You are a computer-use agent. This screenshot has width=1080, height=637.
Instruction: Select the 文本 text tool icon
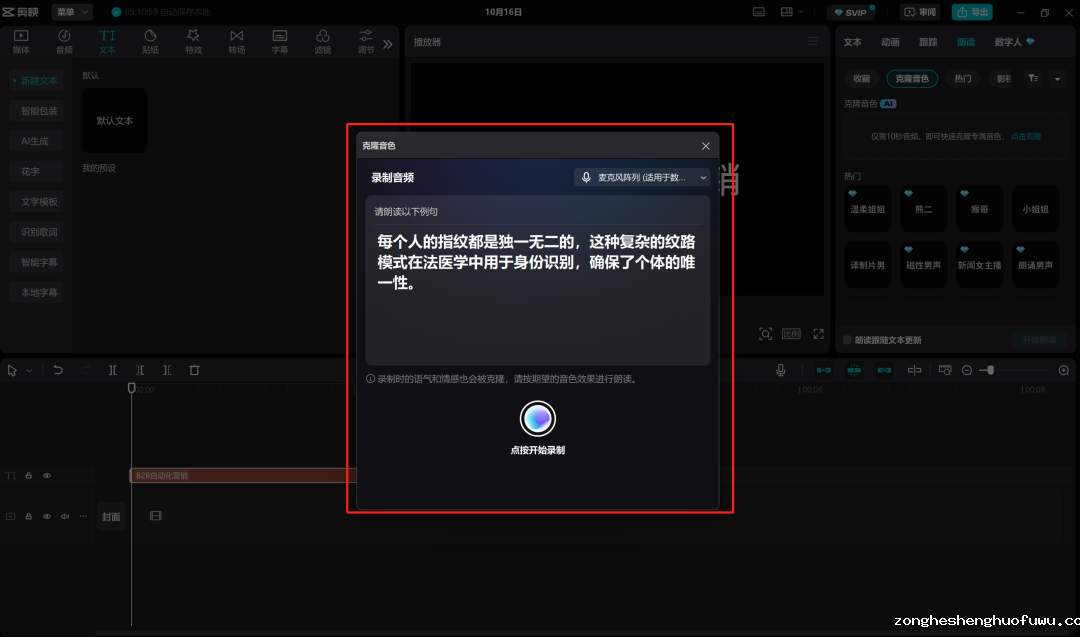pyautogui.click(x=107, y=41)
